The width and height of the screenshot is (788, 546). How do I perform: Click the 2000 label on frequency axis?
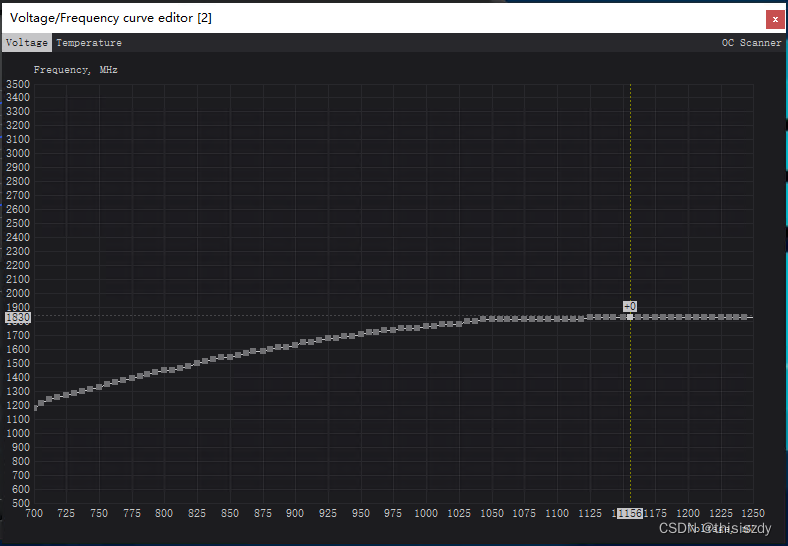[18, 293]
